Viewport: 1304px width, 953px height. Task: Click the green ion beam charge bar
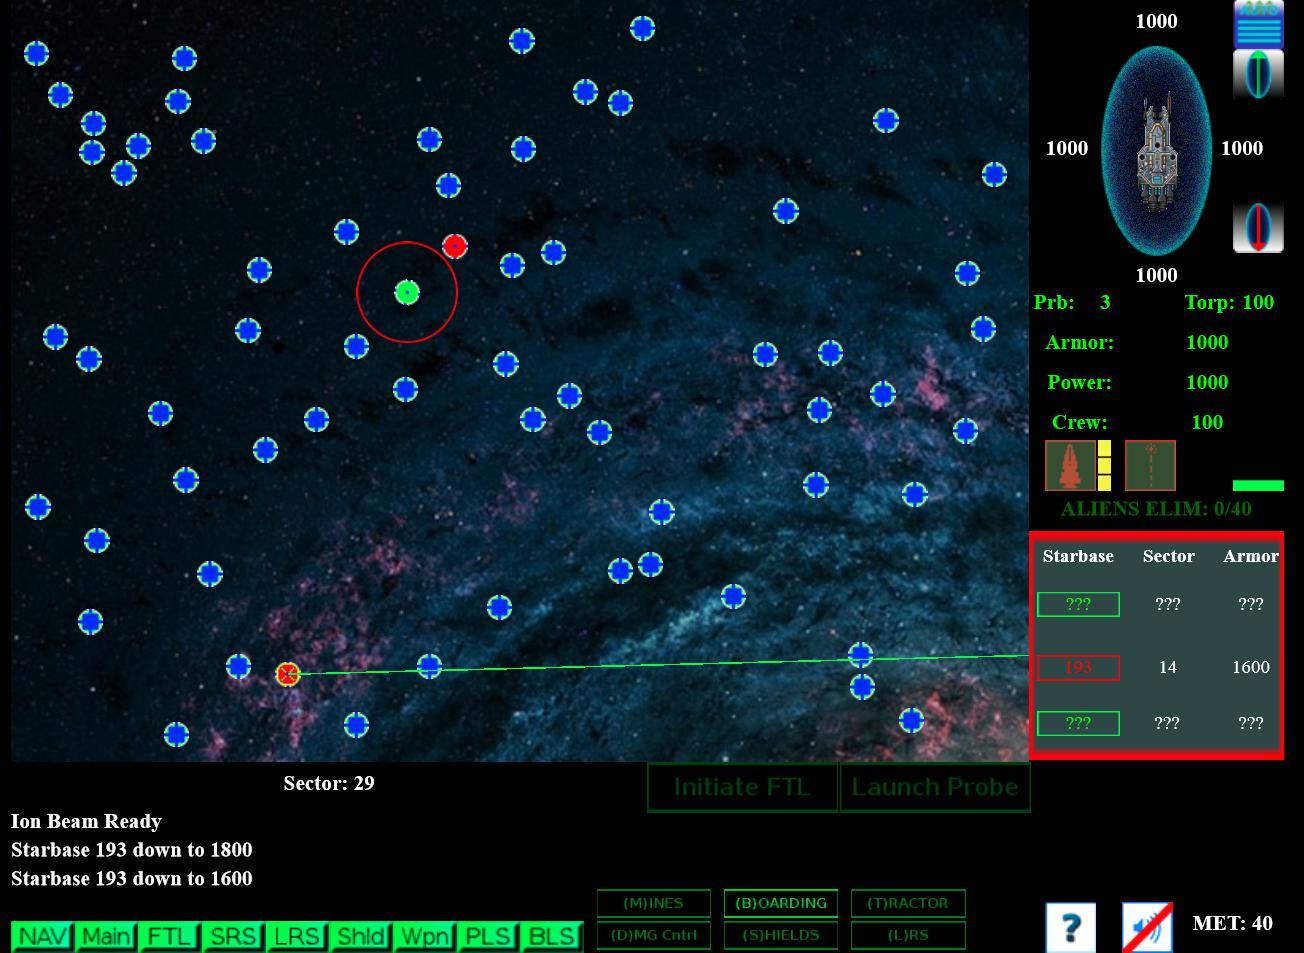pos(1258,486)
